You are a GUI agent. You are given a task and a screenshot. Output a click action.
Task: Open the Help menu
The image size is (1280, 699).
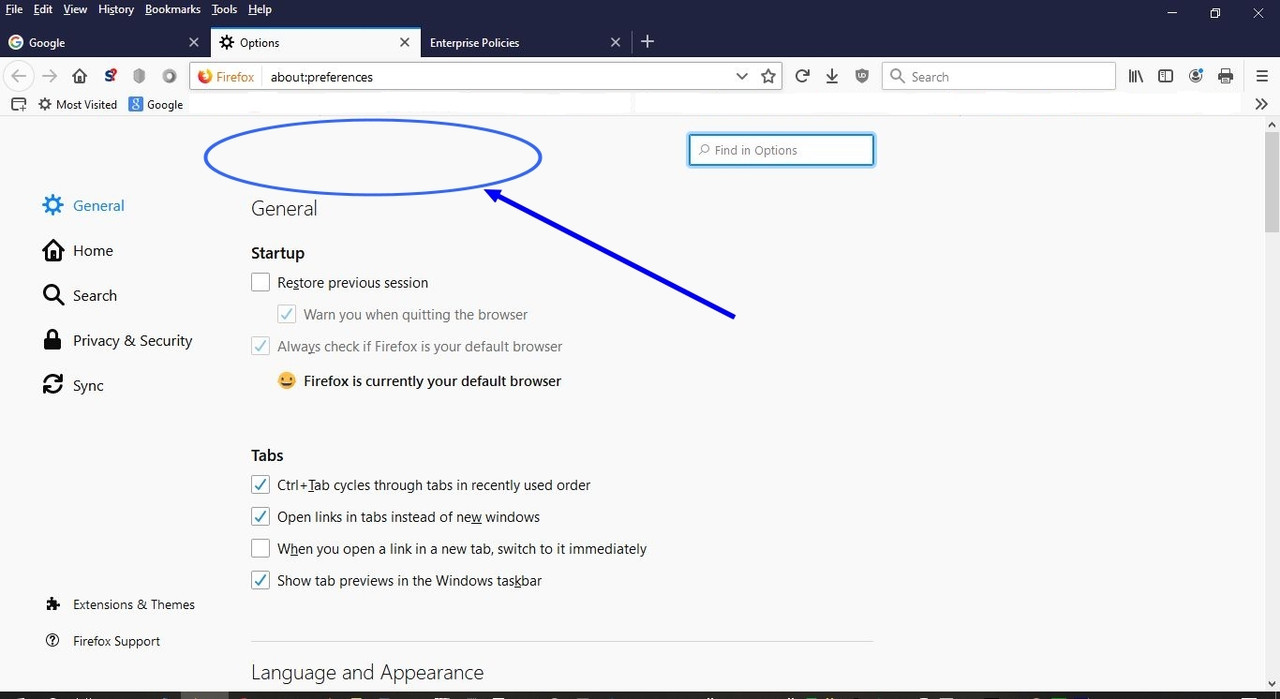point(260,9)
